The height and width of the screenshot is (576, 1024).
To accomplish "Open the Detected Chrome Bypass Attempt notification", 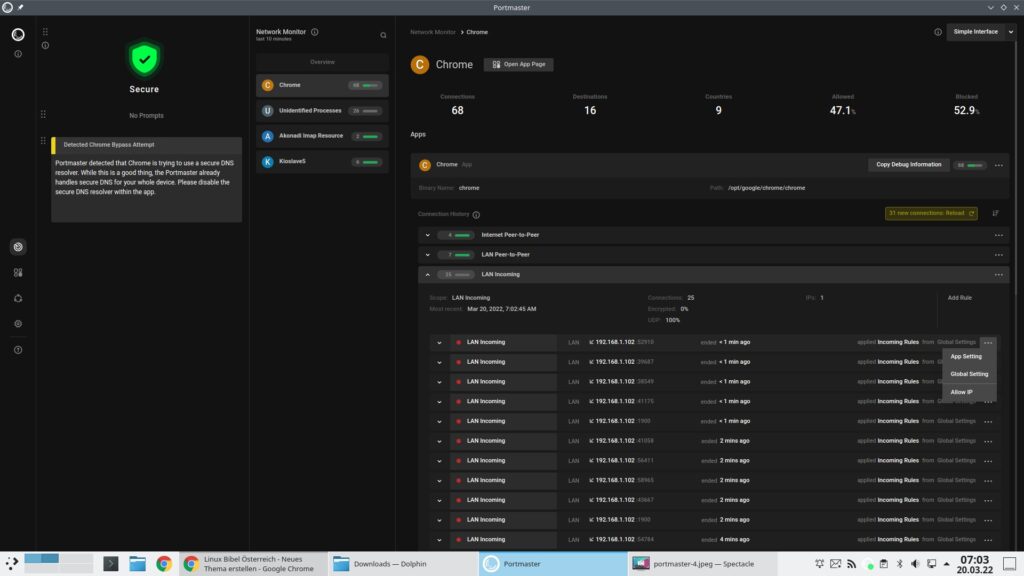I will [x=146, y=180].
